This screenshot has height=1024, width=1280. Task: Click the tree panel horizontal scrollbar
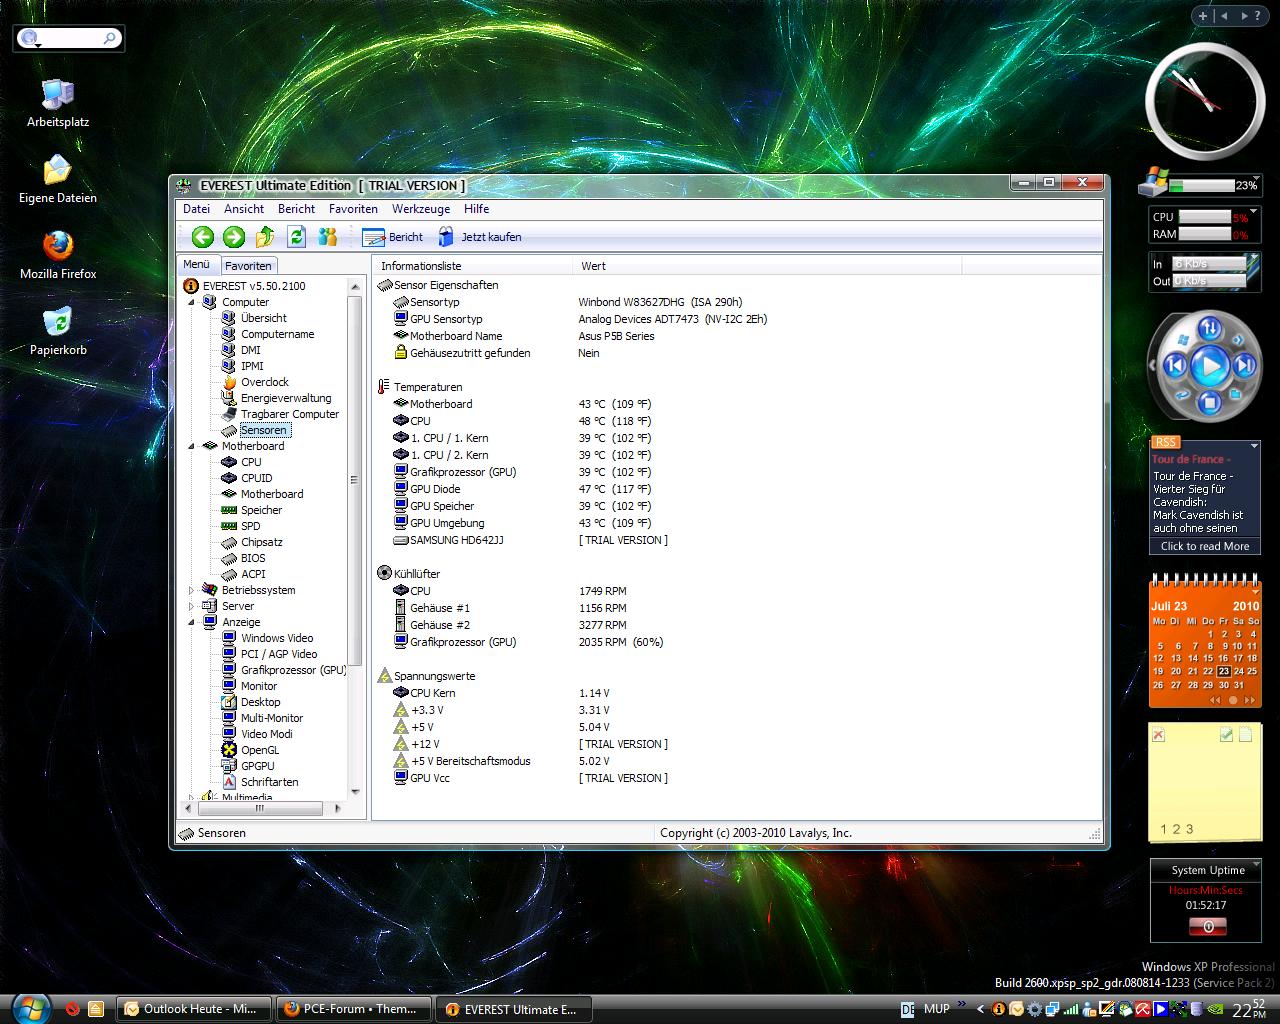pos(260,808)
